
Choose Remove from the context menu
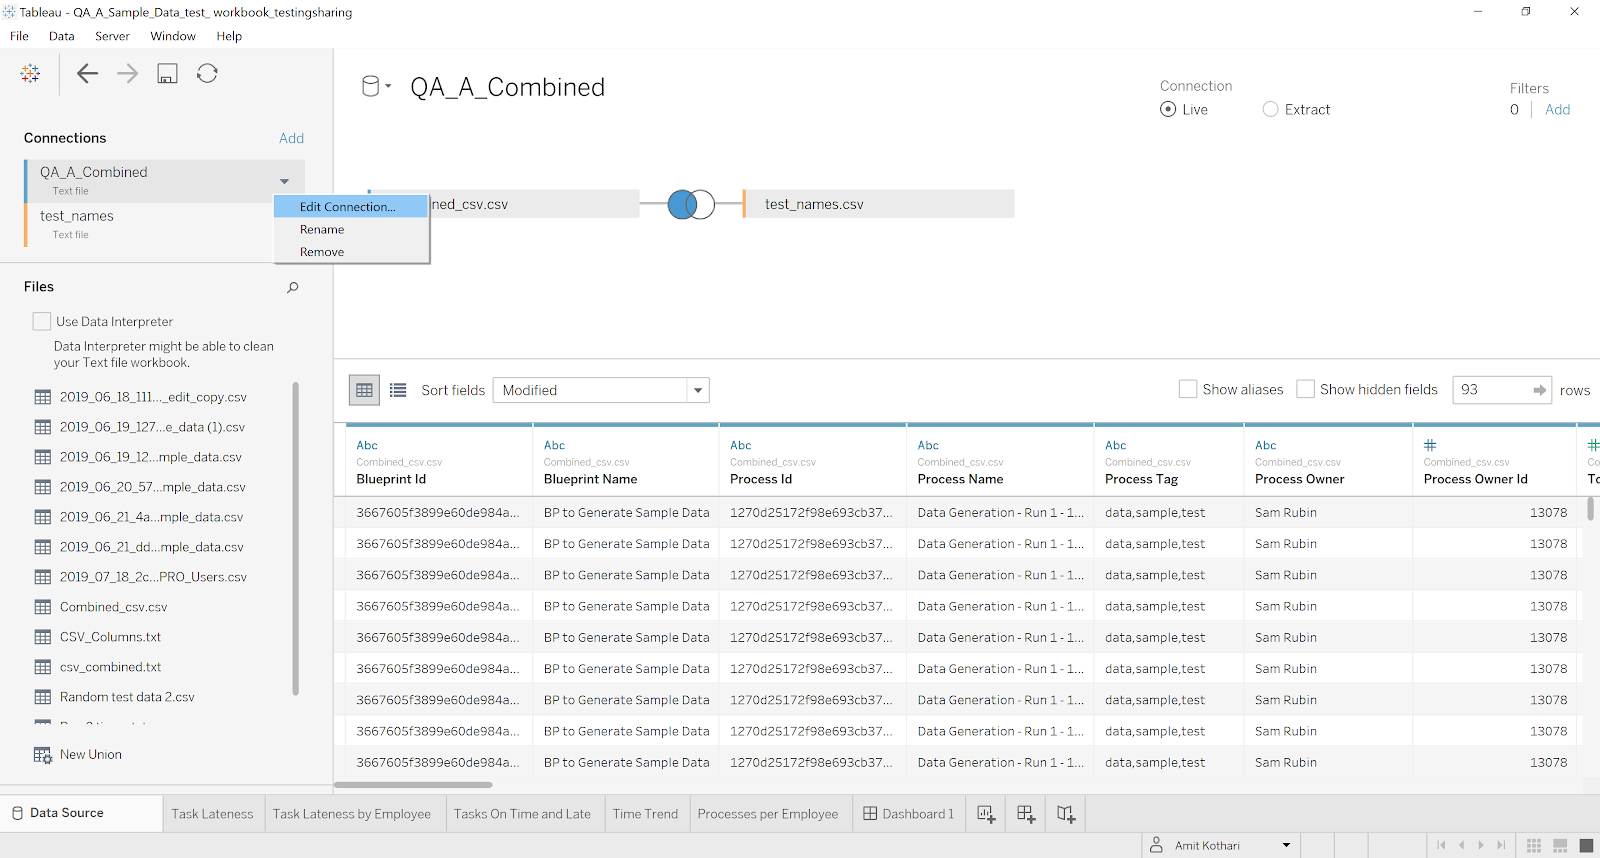(x=351, y=252)
